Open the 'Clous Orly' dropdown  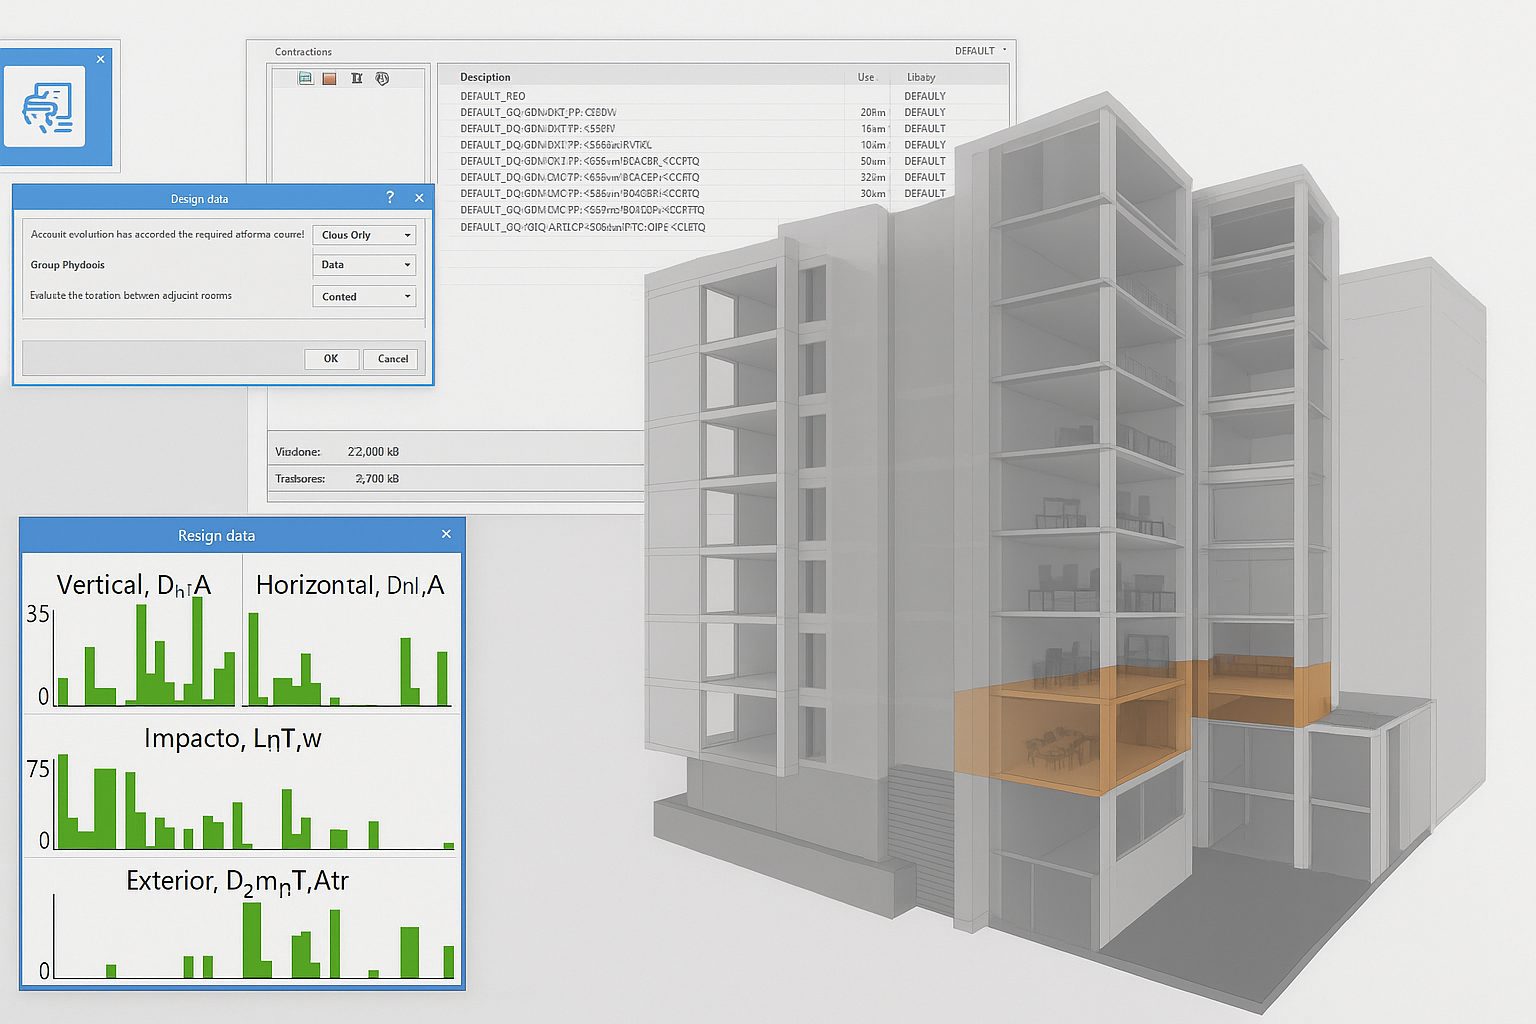coord(364,235)
